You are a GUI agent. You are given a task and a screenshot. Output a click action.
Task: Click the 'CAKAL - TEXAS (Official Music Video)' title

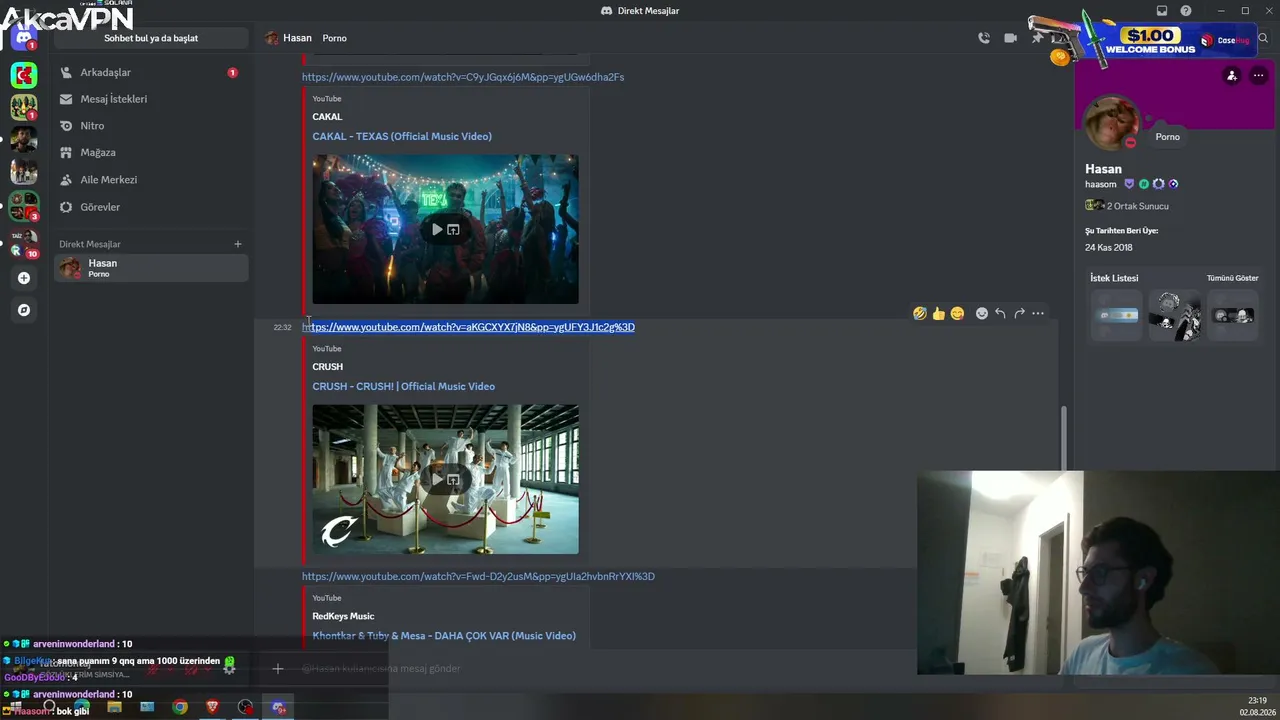tap(402, 136)
